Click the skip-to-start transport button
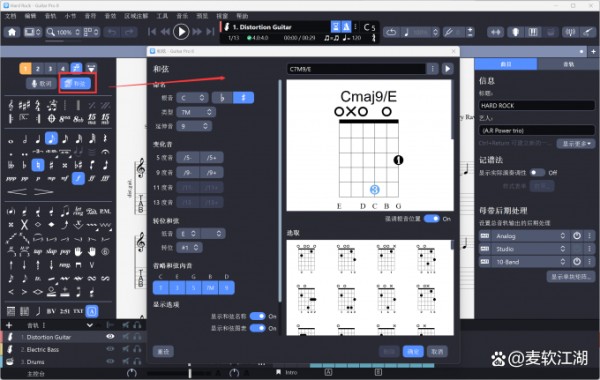Viewport: 600px width, 380px height. tap(152, 32)
